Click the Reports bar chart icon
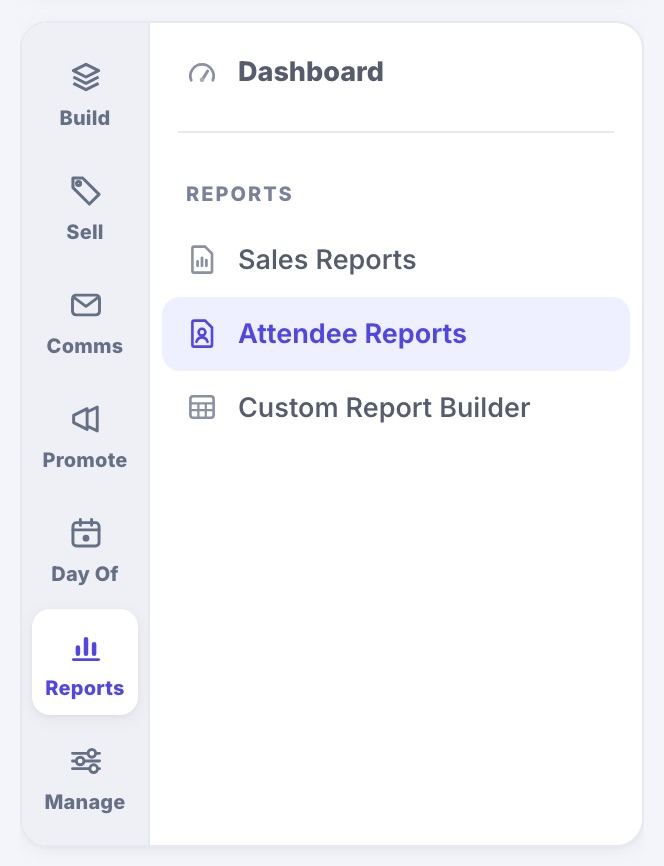The width and height of the screenshot is (664, 866). coord(86,648)
